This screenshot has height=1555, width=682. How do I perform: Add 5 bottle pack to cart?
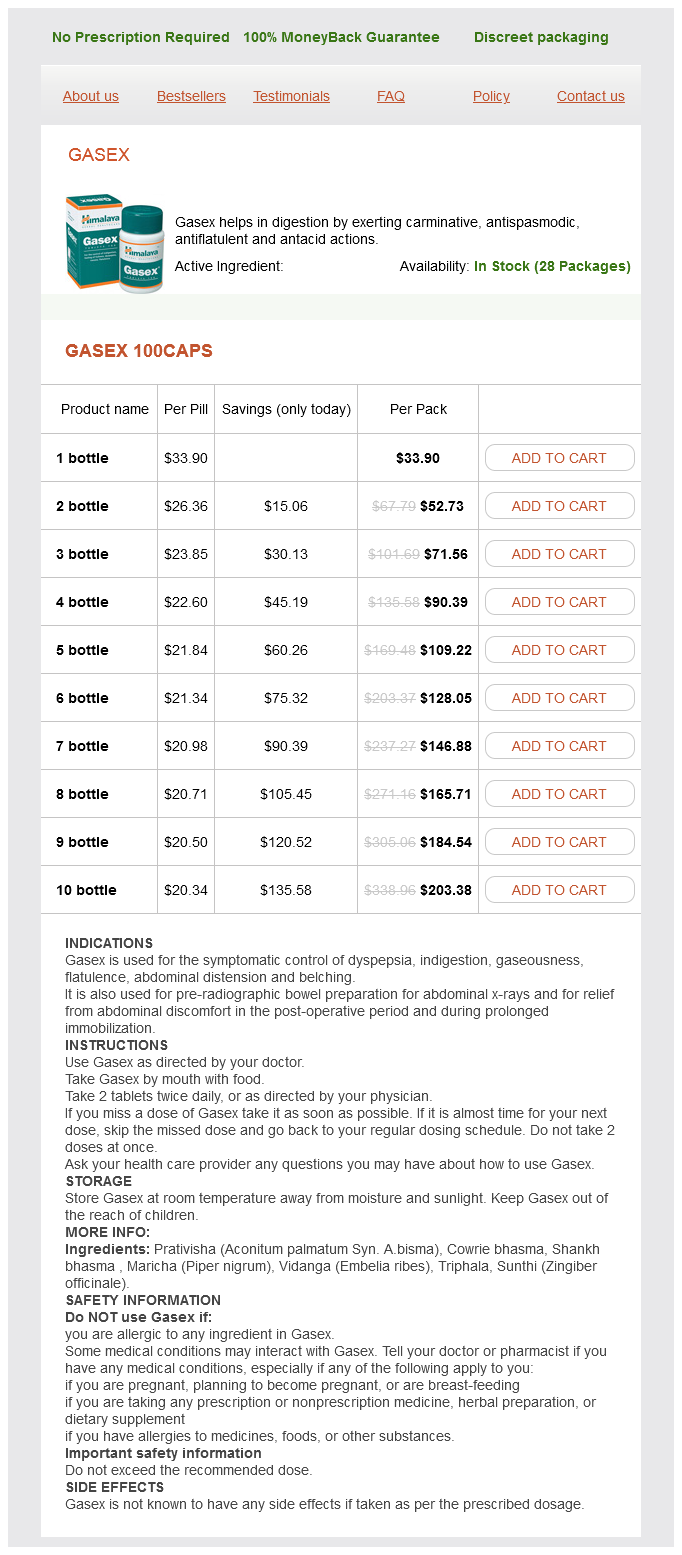(559, 650)
